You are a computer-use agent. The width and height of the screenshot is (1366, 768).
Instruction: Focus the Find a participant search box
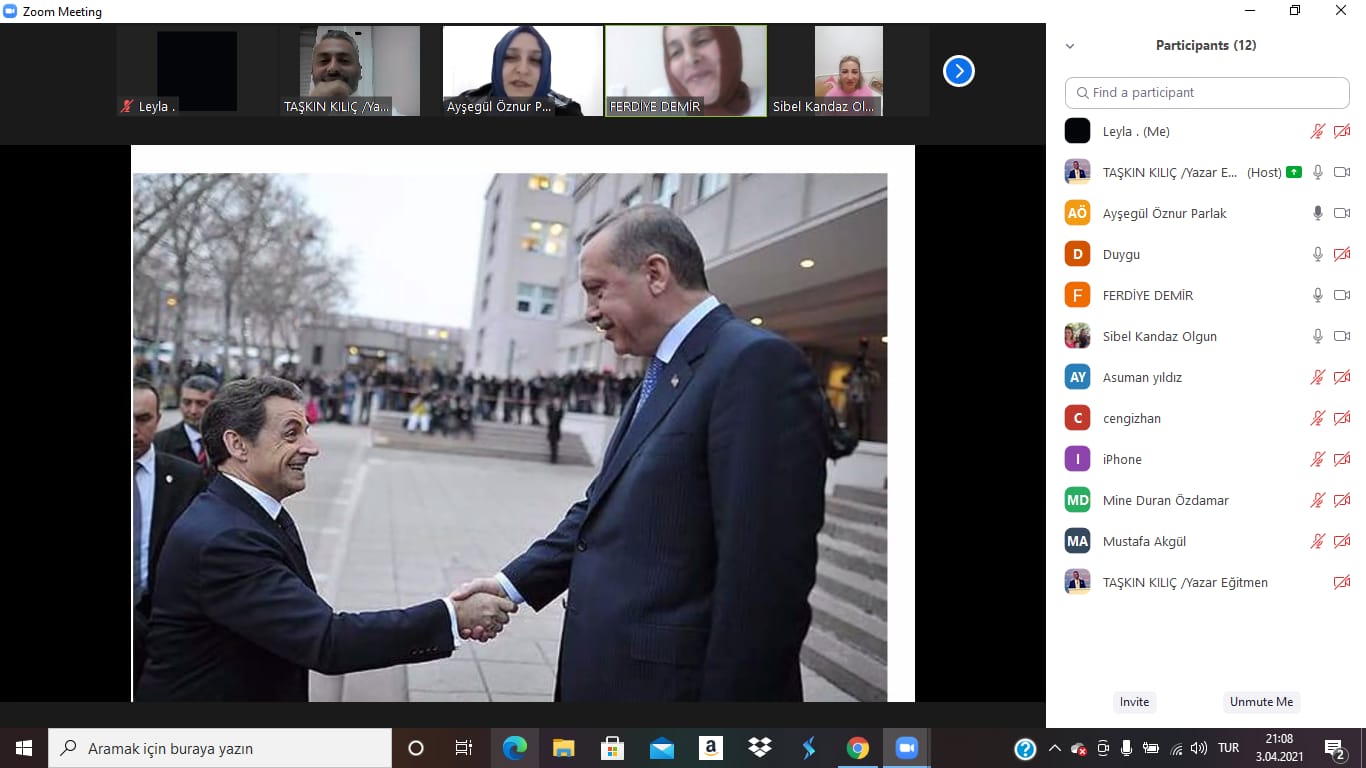(x=1207, y=92)
